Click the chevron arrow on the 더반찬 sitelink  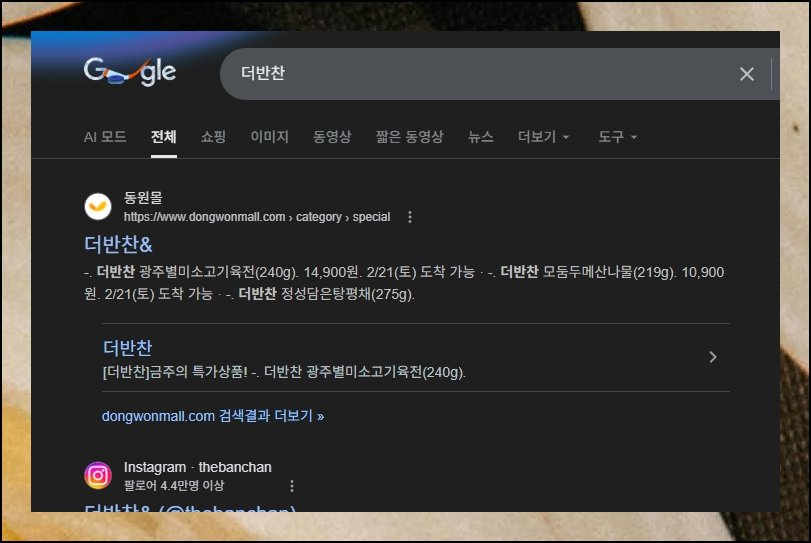pos(713,357)
